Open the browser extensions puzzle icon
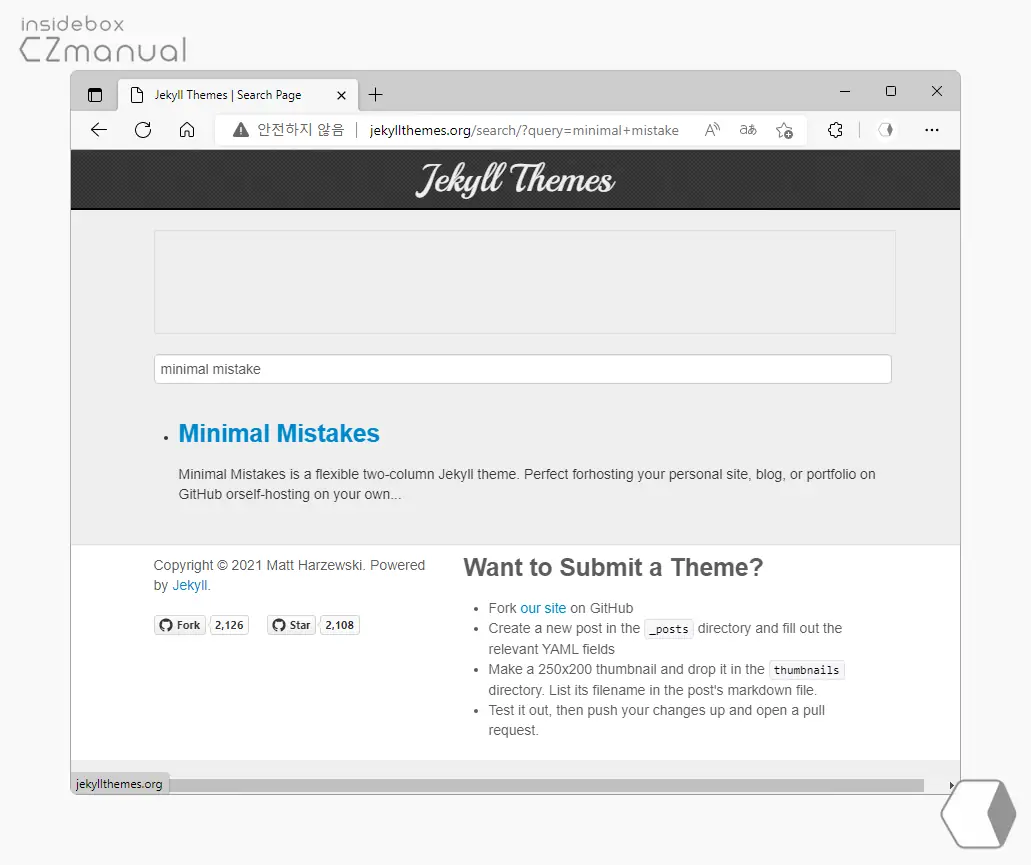Viewport: 1031px width, 865px height. (835, 129)
